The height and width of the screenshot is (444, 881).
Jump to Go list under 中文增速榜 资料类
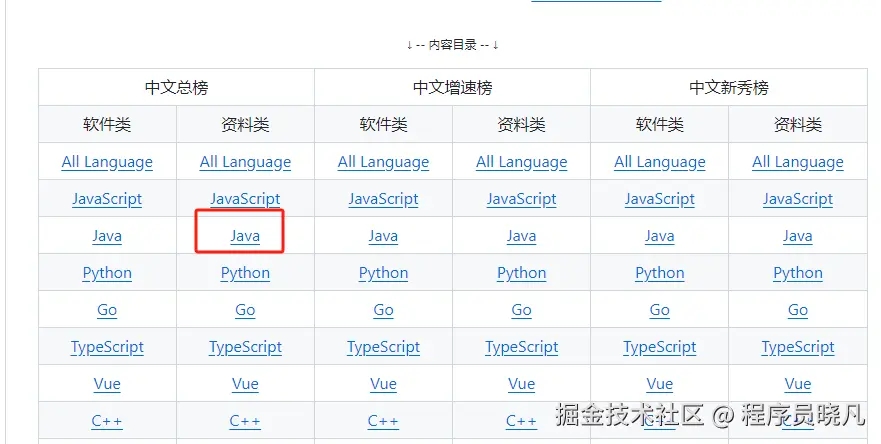521,310
